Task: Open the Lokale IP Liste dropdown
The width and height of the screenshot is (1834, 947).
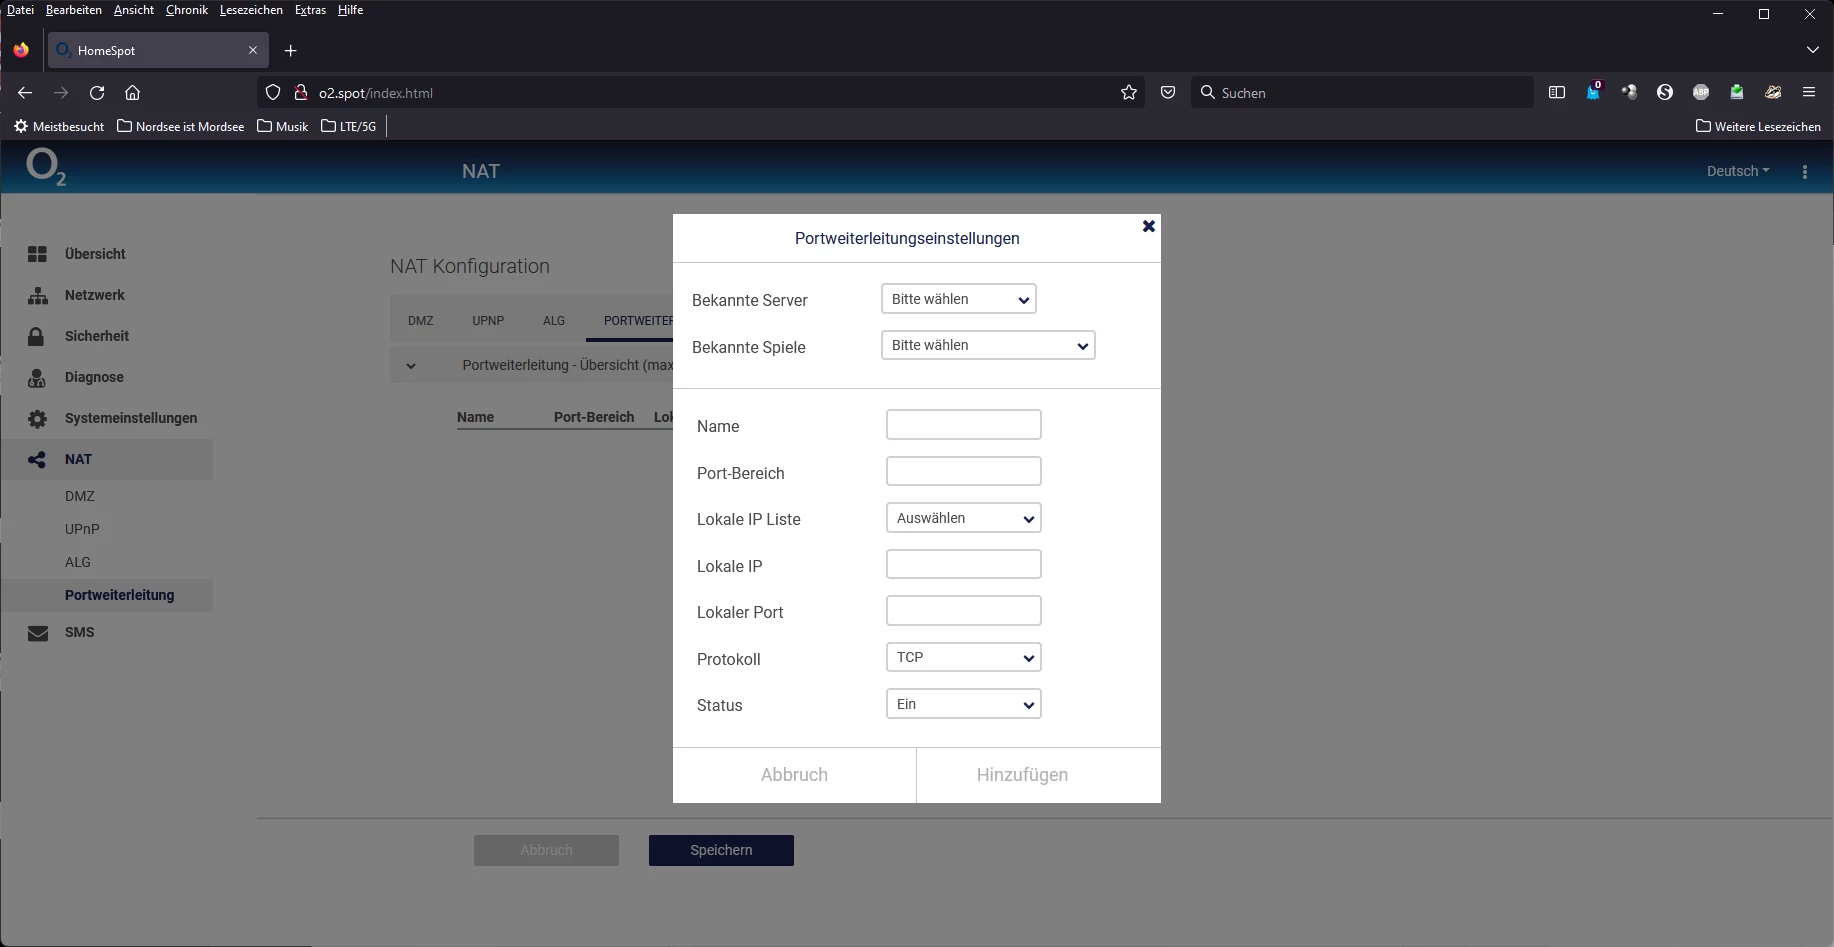Action: [964, 518]
